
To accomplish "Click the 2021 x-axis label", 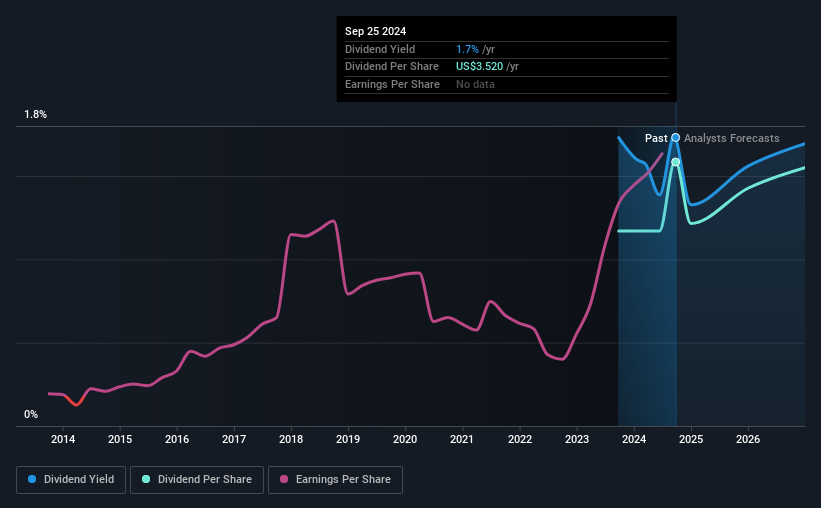I will (x=462, y=439).
